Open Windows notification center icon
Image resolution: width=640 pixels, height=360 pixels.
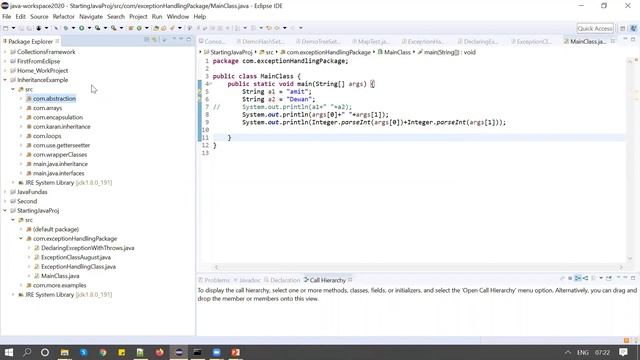coord(623,352)
